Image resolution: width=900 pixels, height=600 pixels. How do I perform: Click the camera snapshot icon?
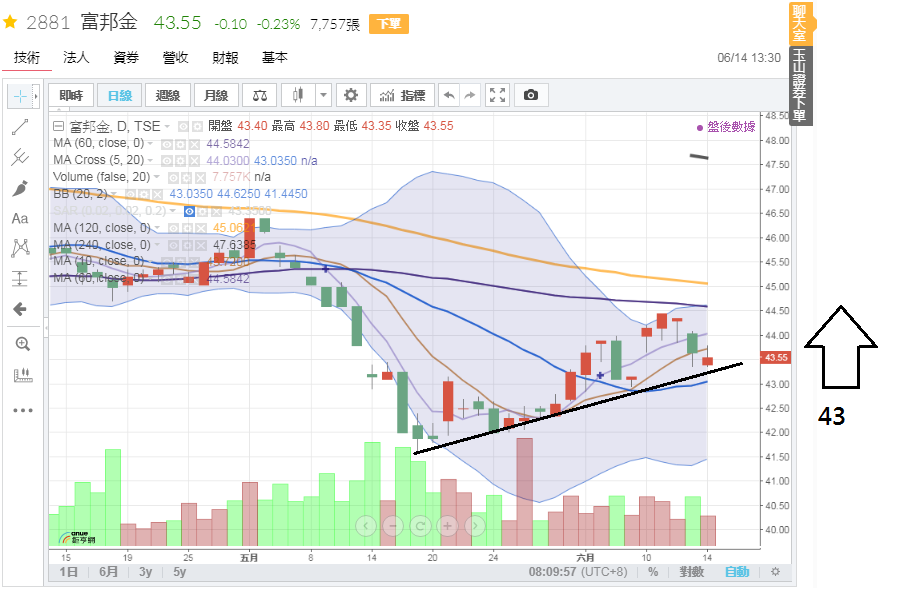(531, 95)
